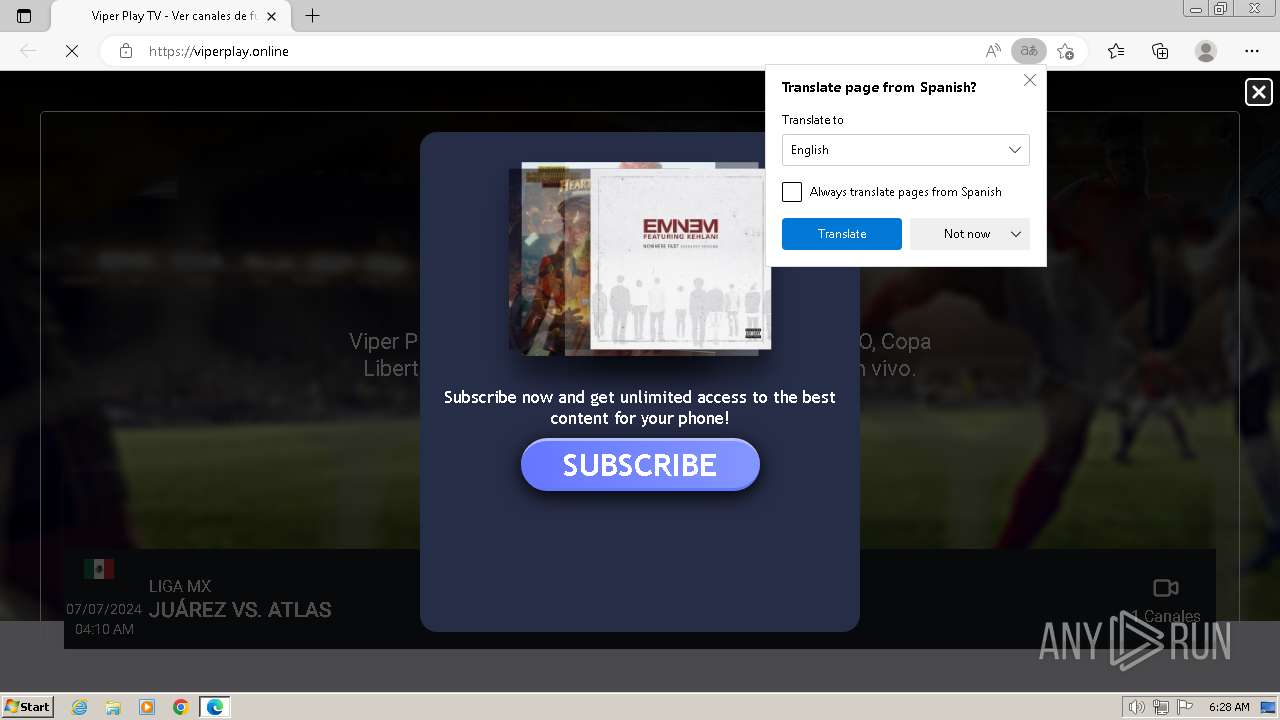Click the Mexico flag icon
This screenshot has height=720, width=1280.
[x=99, y=569]
